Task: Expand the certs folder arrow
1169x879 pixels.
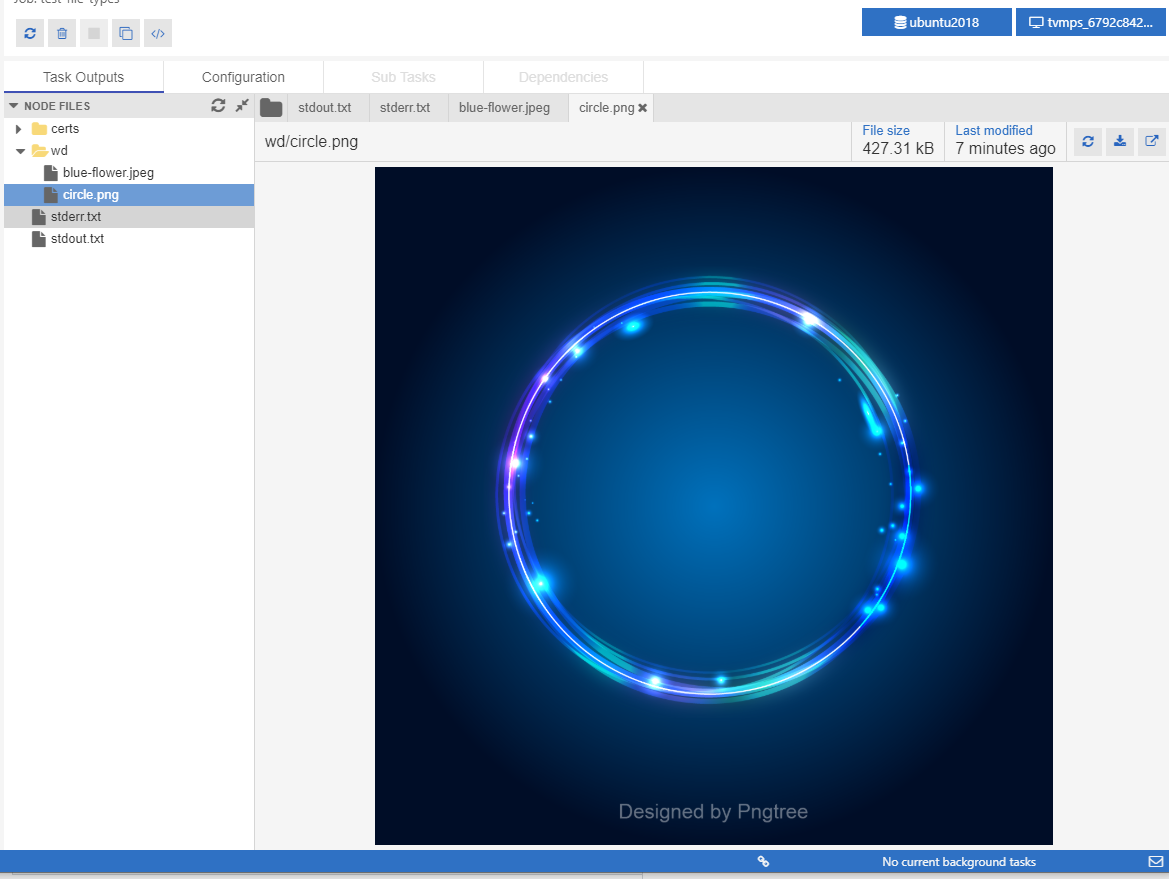Action: 19,129
